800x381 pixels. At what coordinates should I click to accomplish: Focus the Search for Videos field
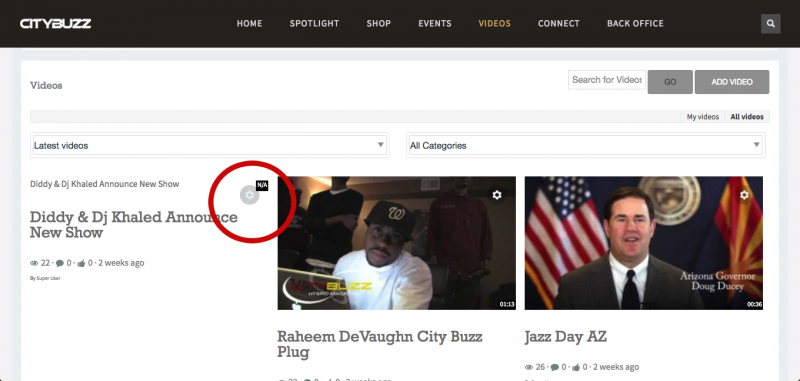[x=607, y=80]
